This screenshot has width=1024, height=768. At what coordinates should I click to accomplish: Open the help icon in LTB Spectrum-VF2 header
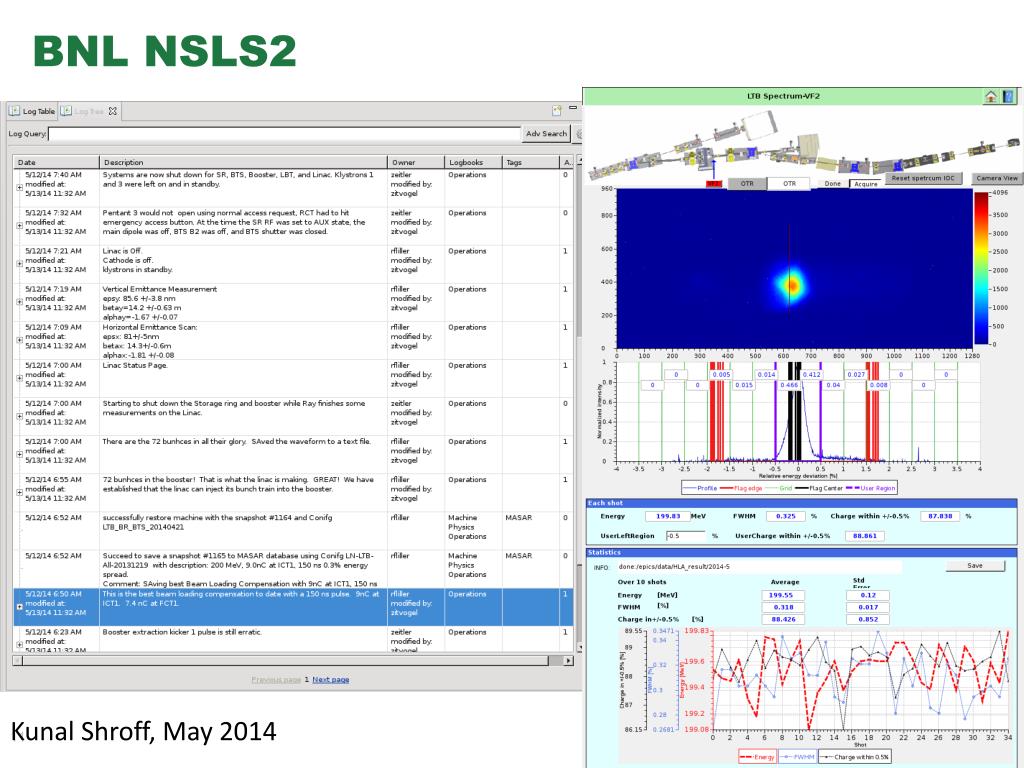[x=1009, y=97]
